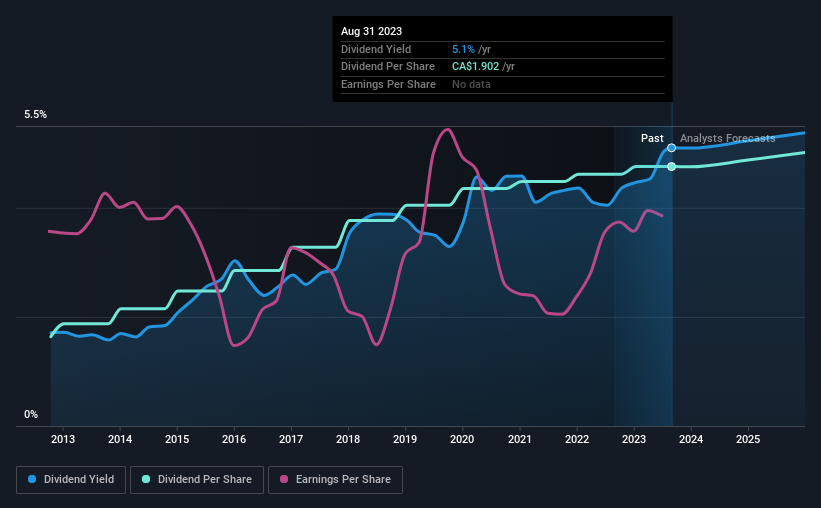Click the '0%' y-axis label
The width and height of the screenshot is (821, 508).
(x=31, y=414)
